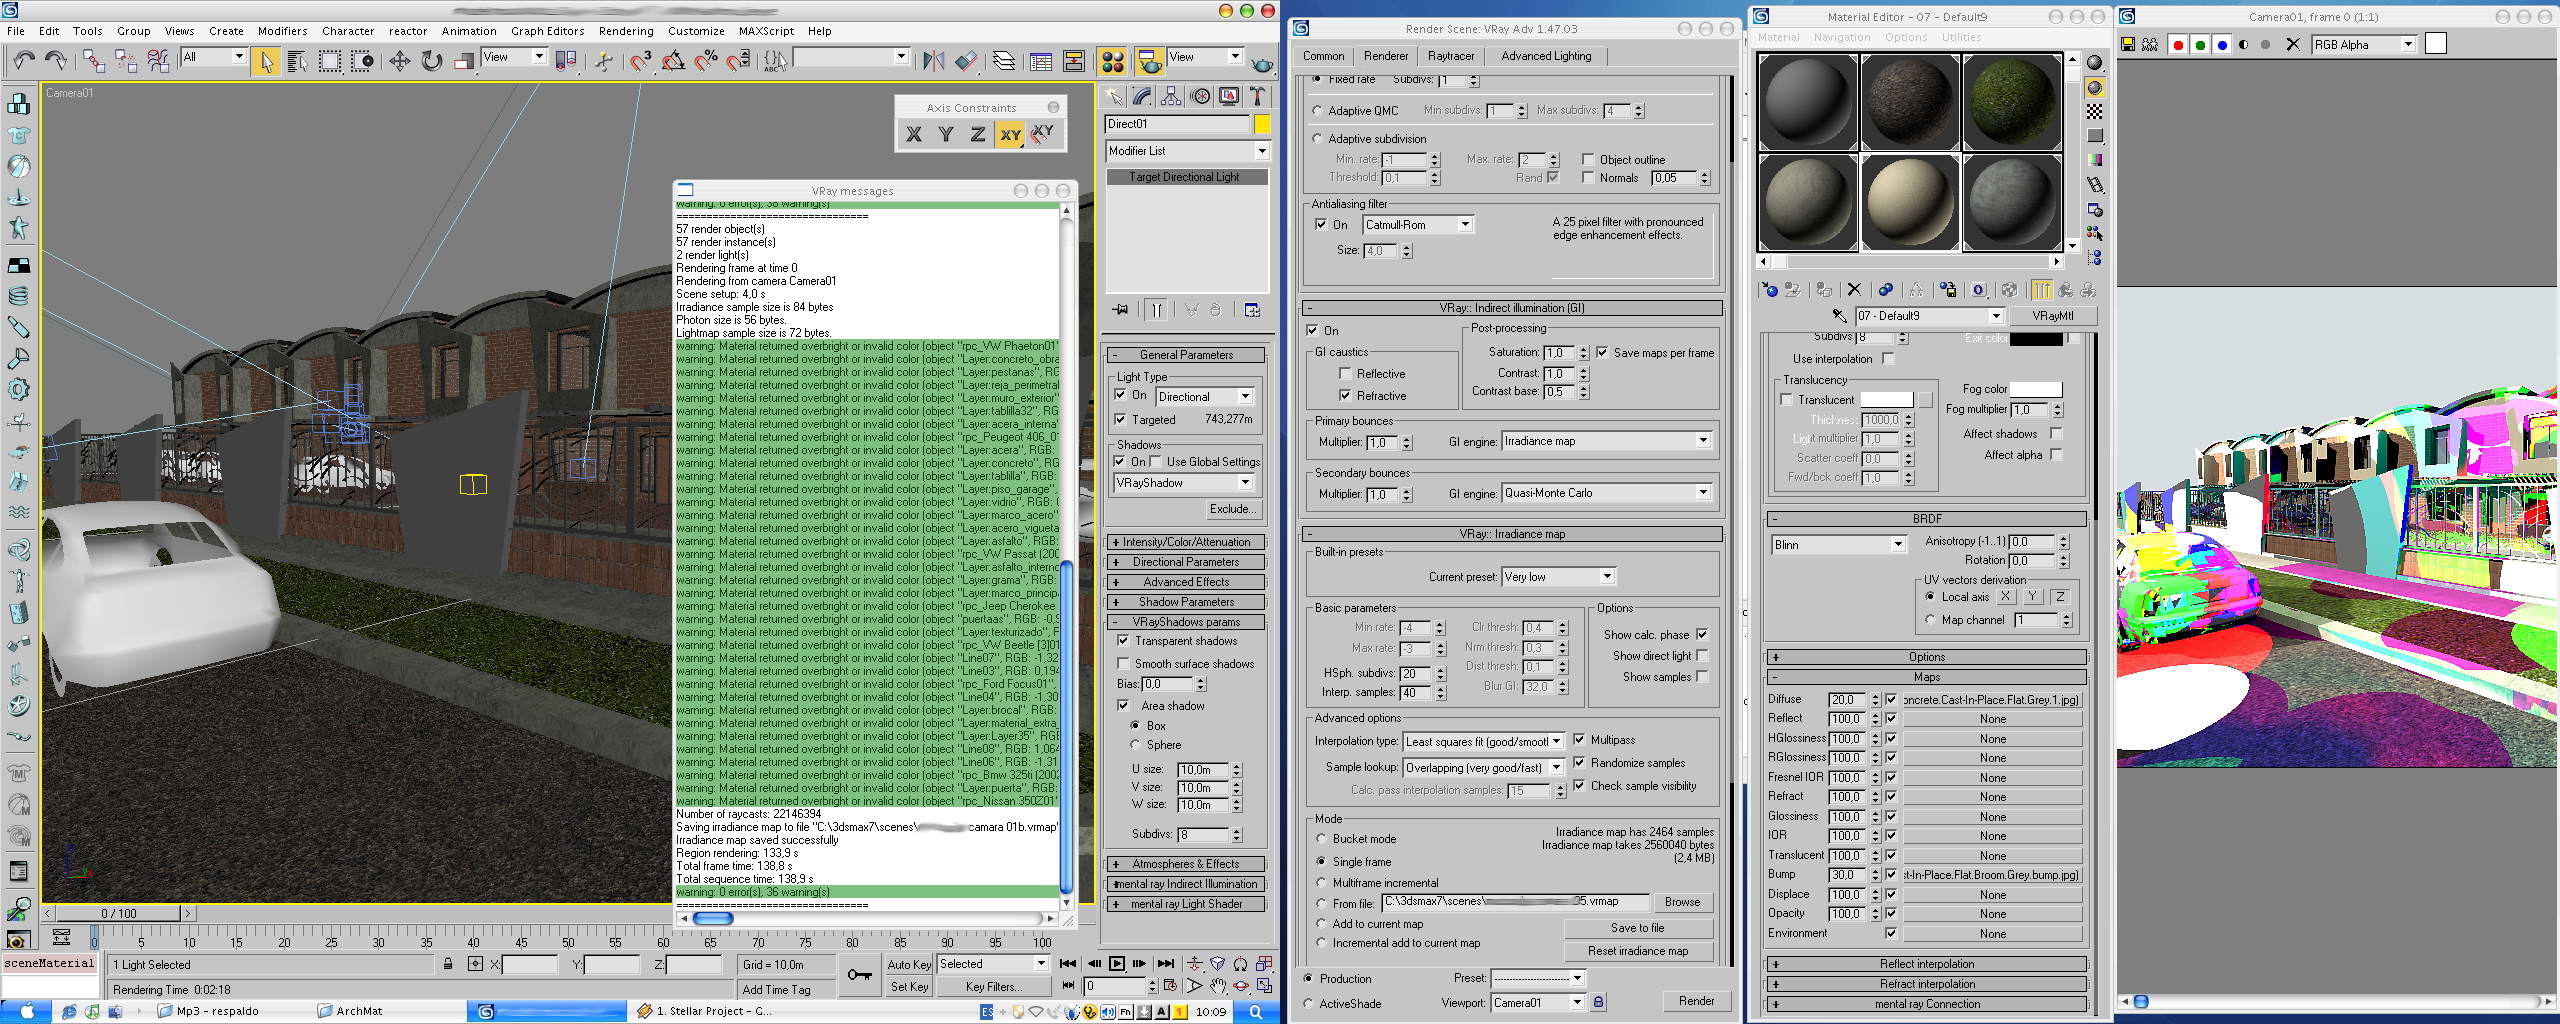Click the Redo arrow in main toolbar
Viewport: 2560px width, 1024px height.
pyautogui.click(x=56, y=61)
